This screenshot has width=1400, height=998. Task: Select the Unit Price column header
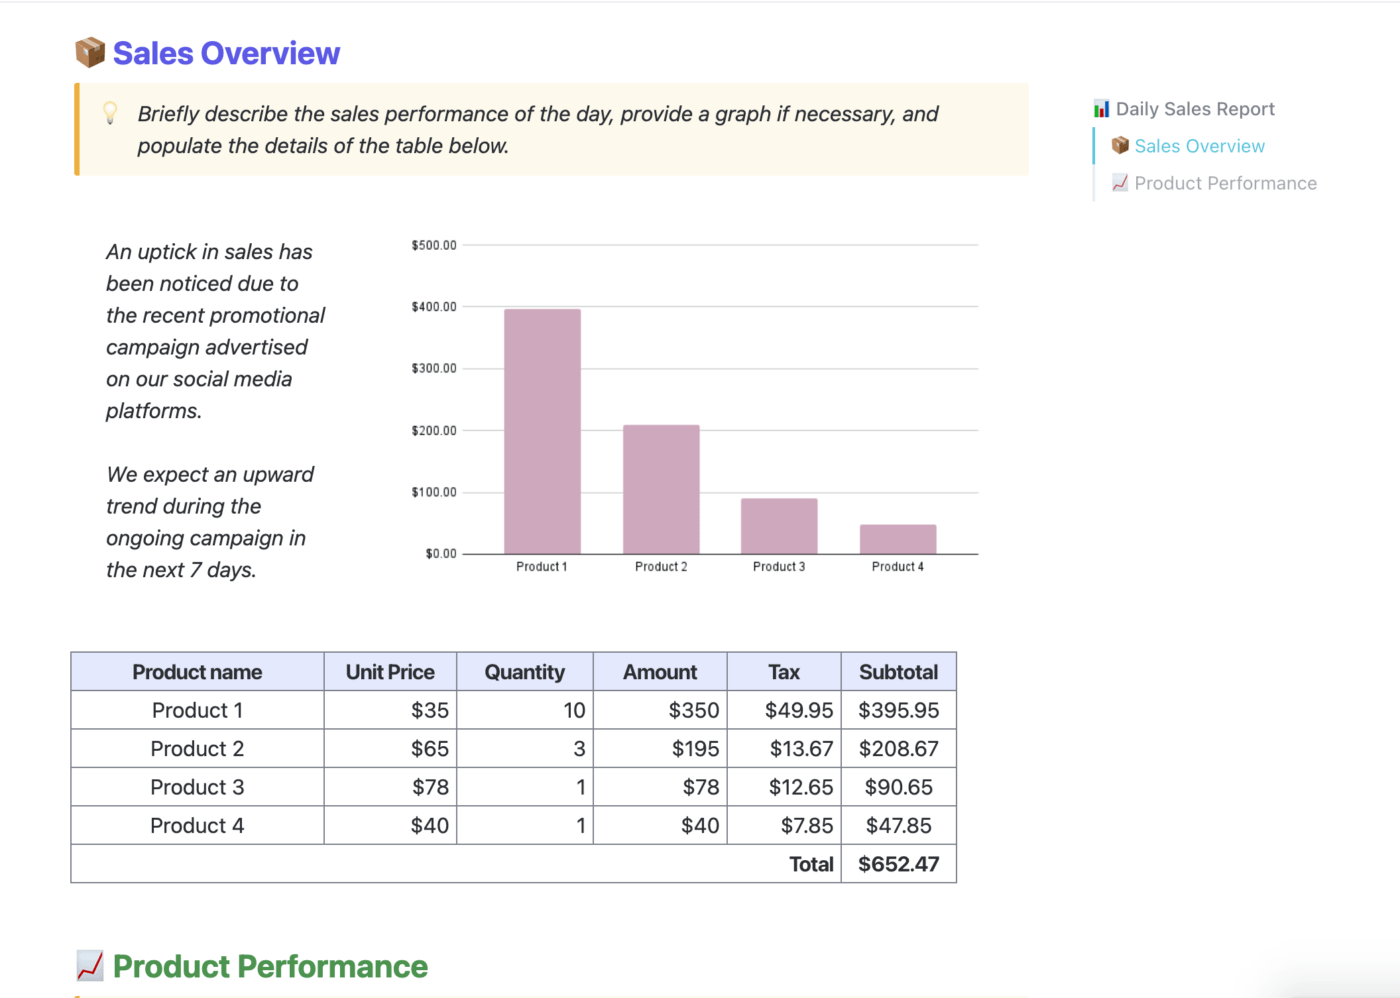(x=390, y=672)
